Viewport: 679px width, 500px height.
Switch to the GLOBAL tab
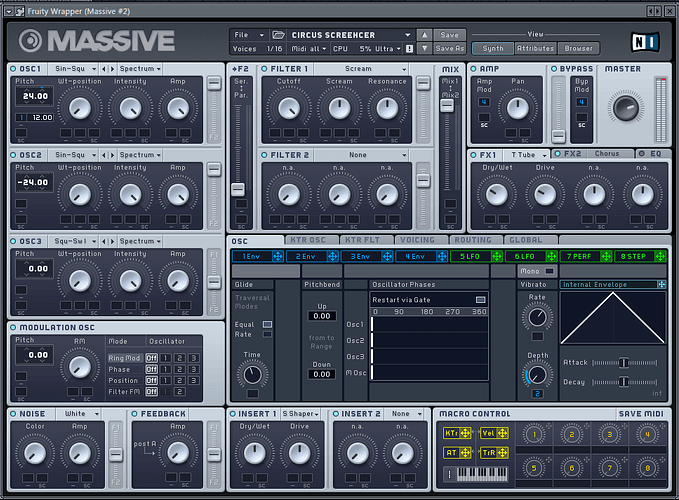pos(526,240)
